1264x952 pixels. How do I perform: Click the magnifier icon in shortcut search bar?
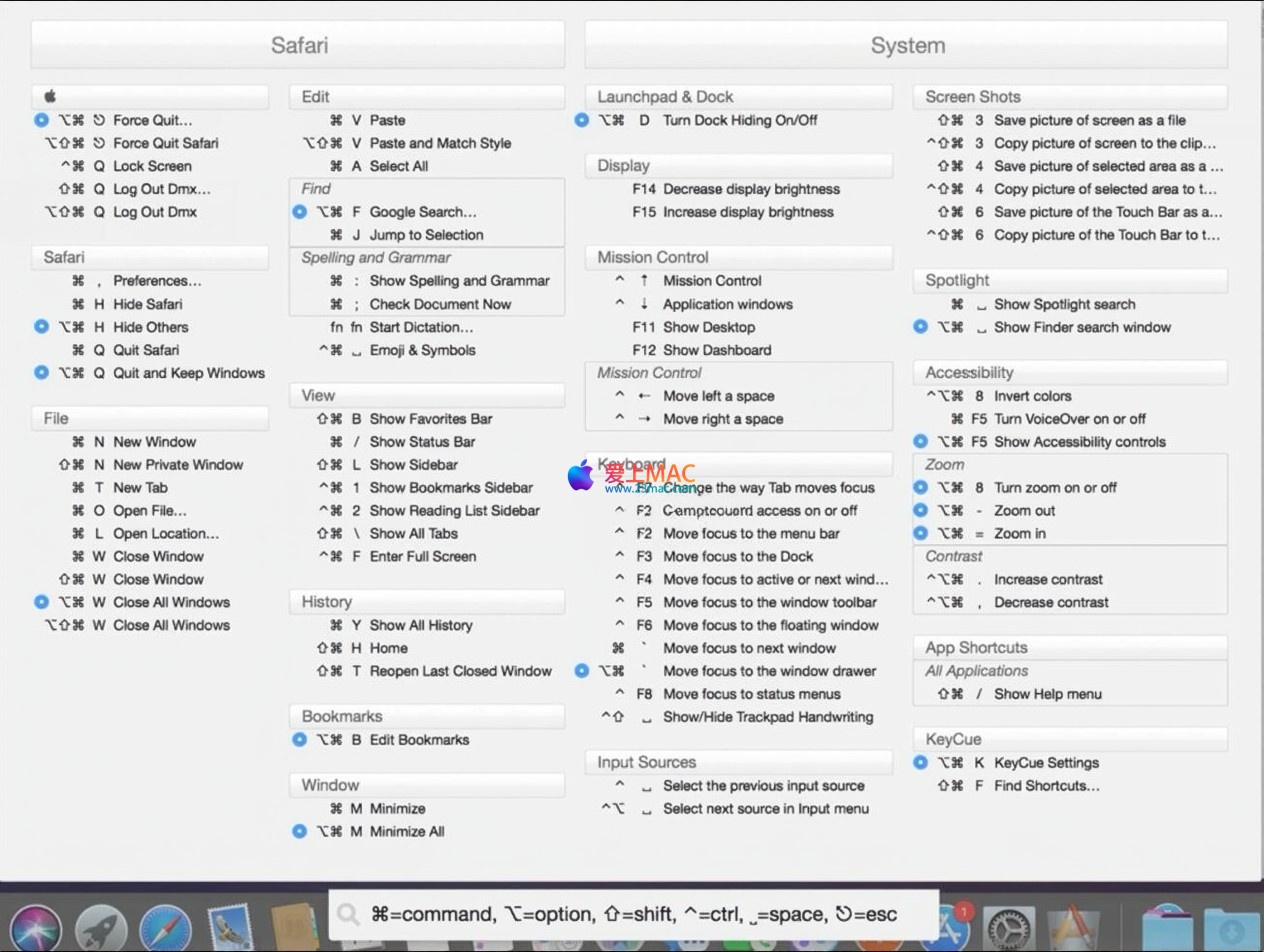click(x=348, y=914)
